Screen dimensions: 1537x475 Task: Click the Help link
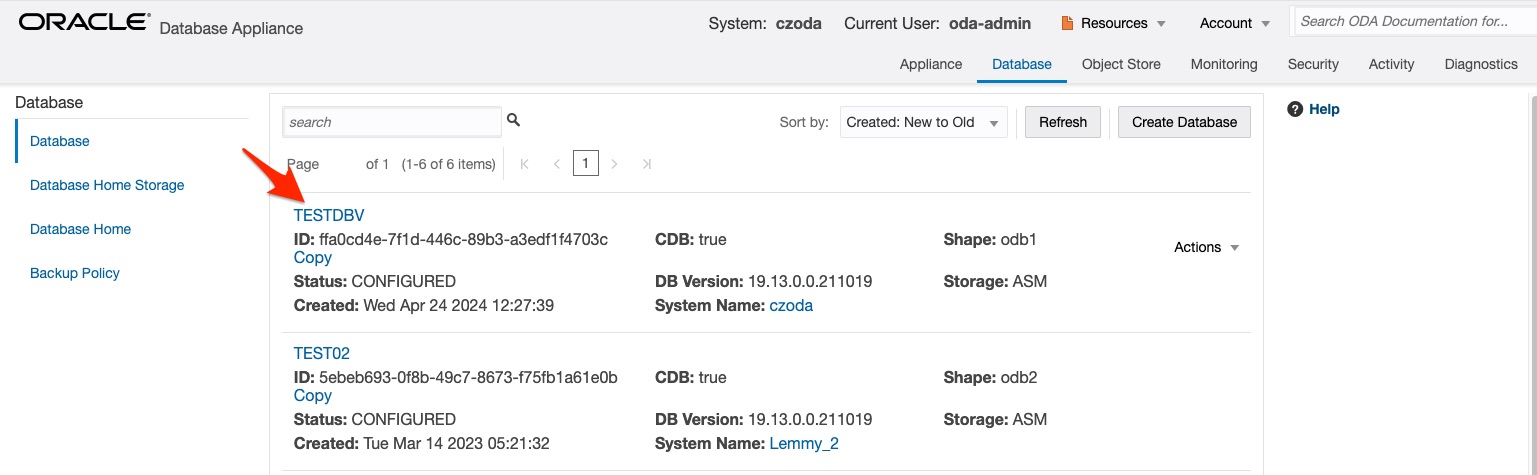click(x=1324, y=109)
